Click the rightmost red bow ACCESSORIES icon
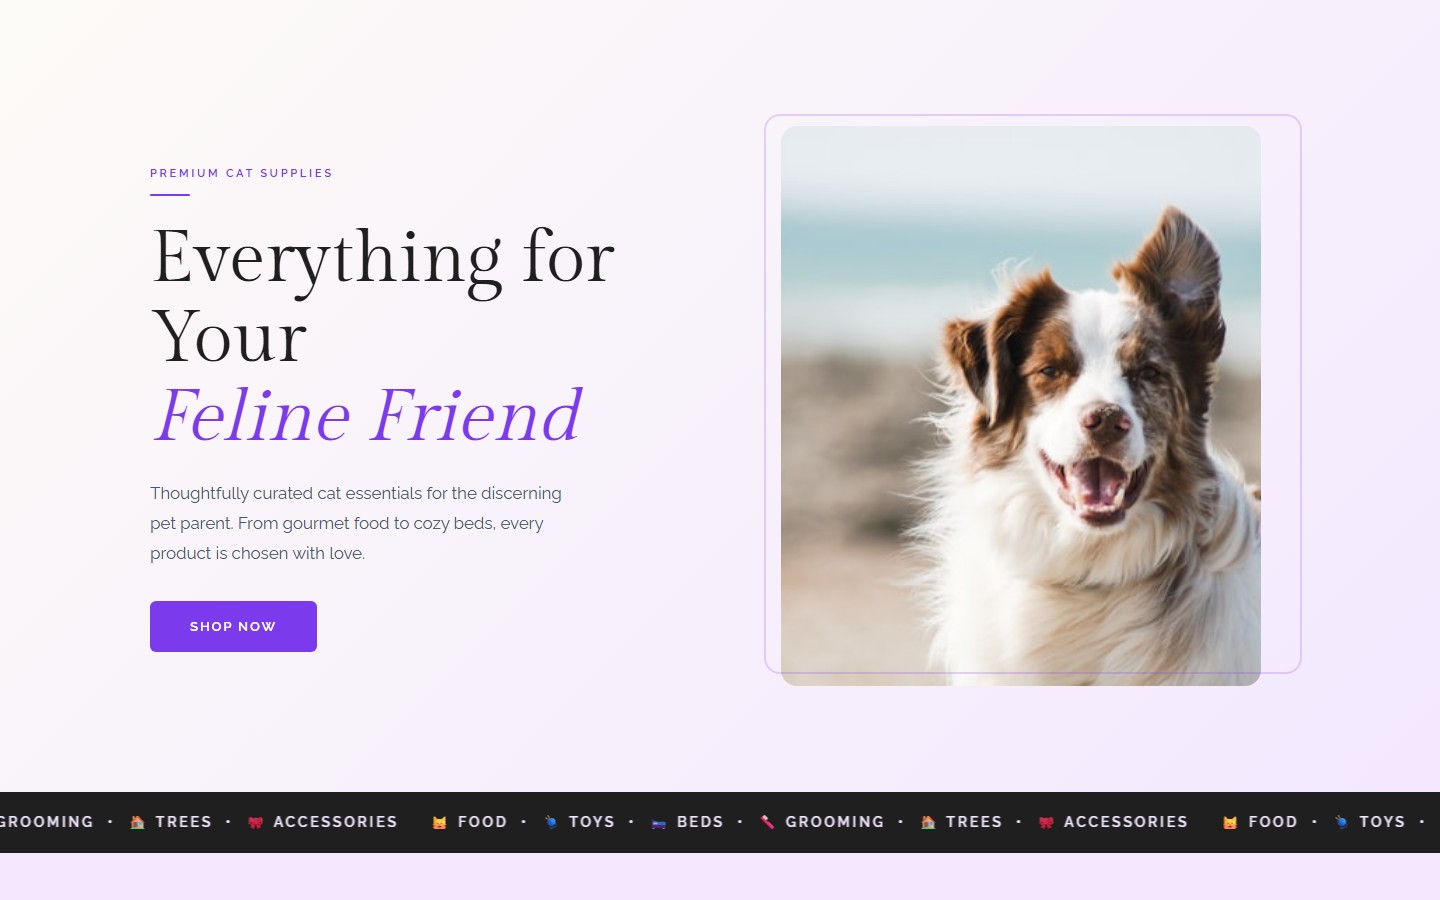The height and width of the screenshot is (900, 1440). (x=1046, y=822)
